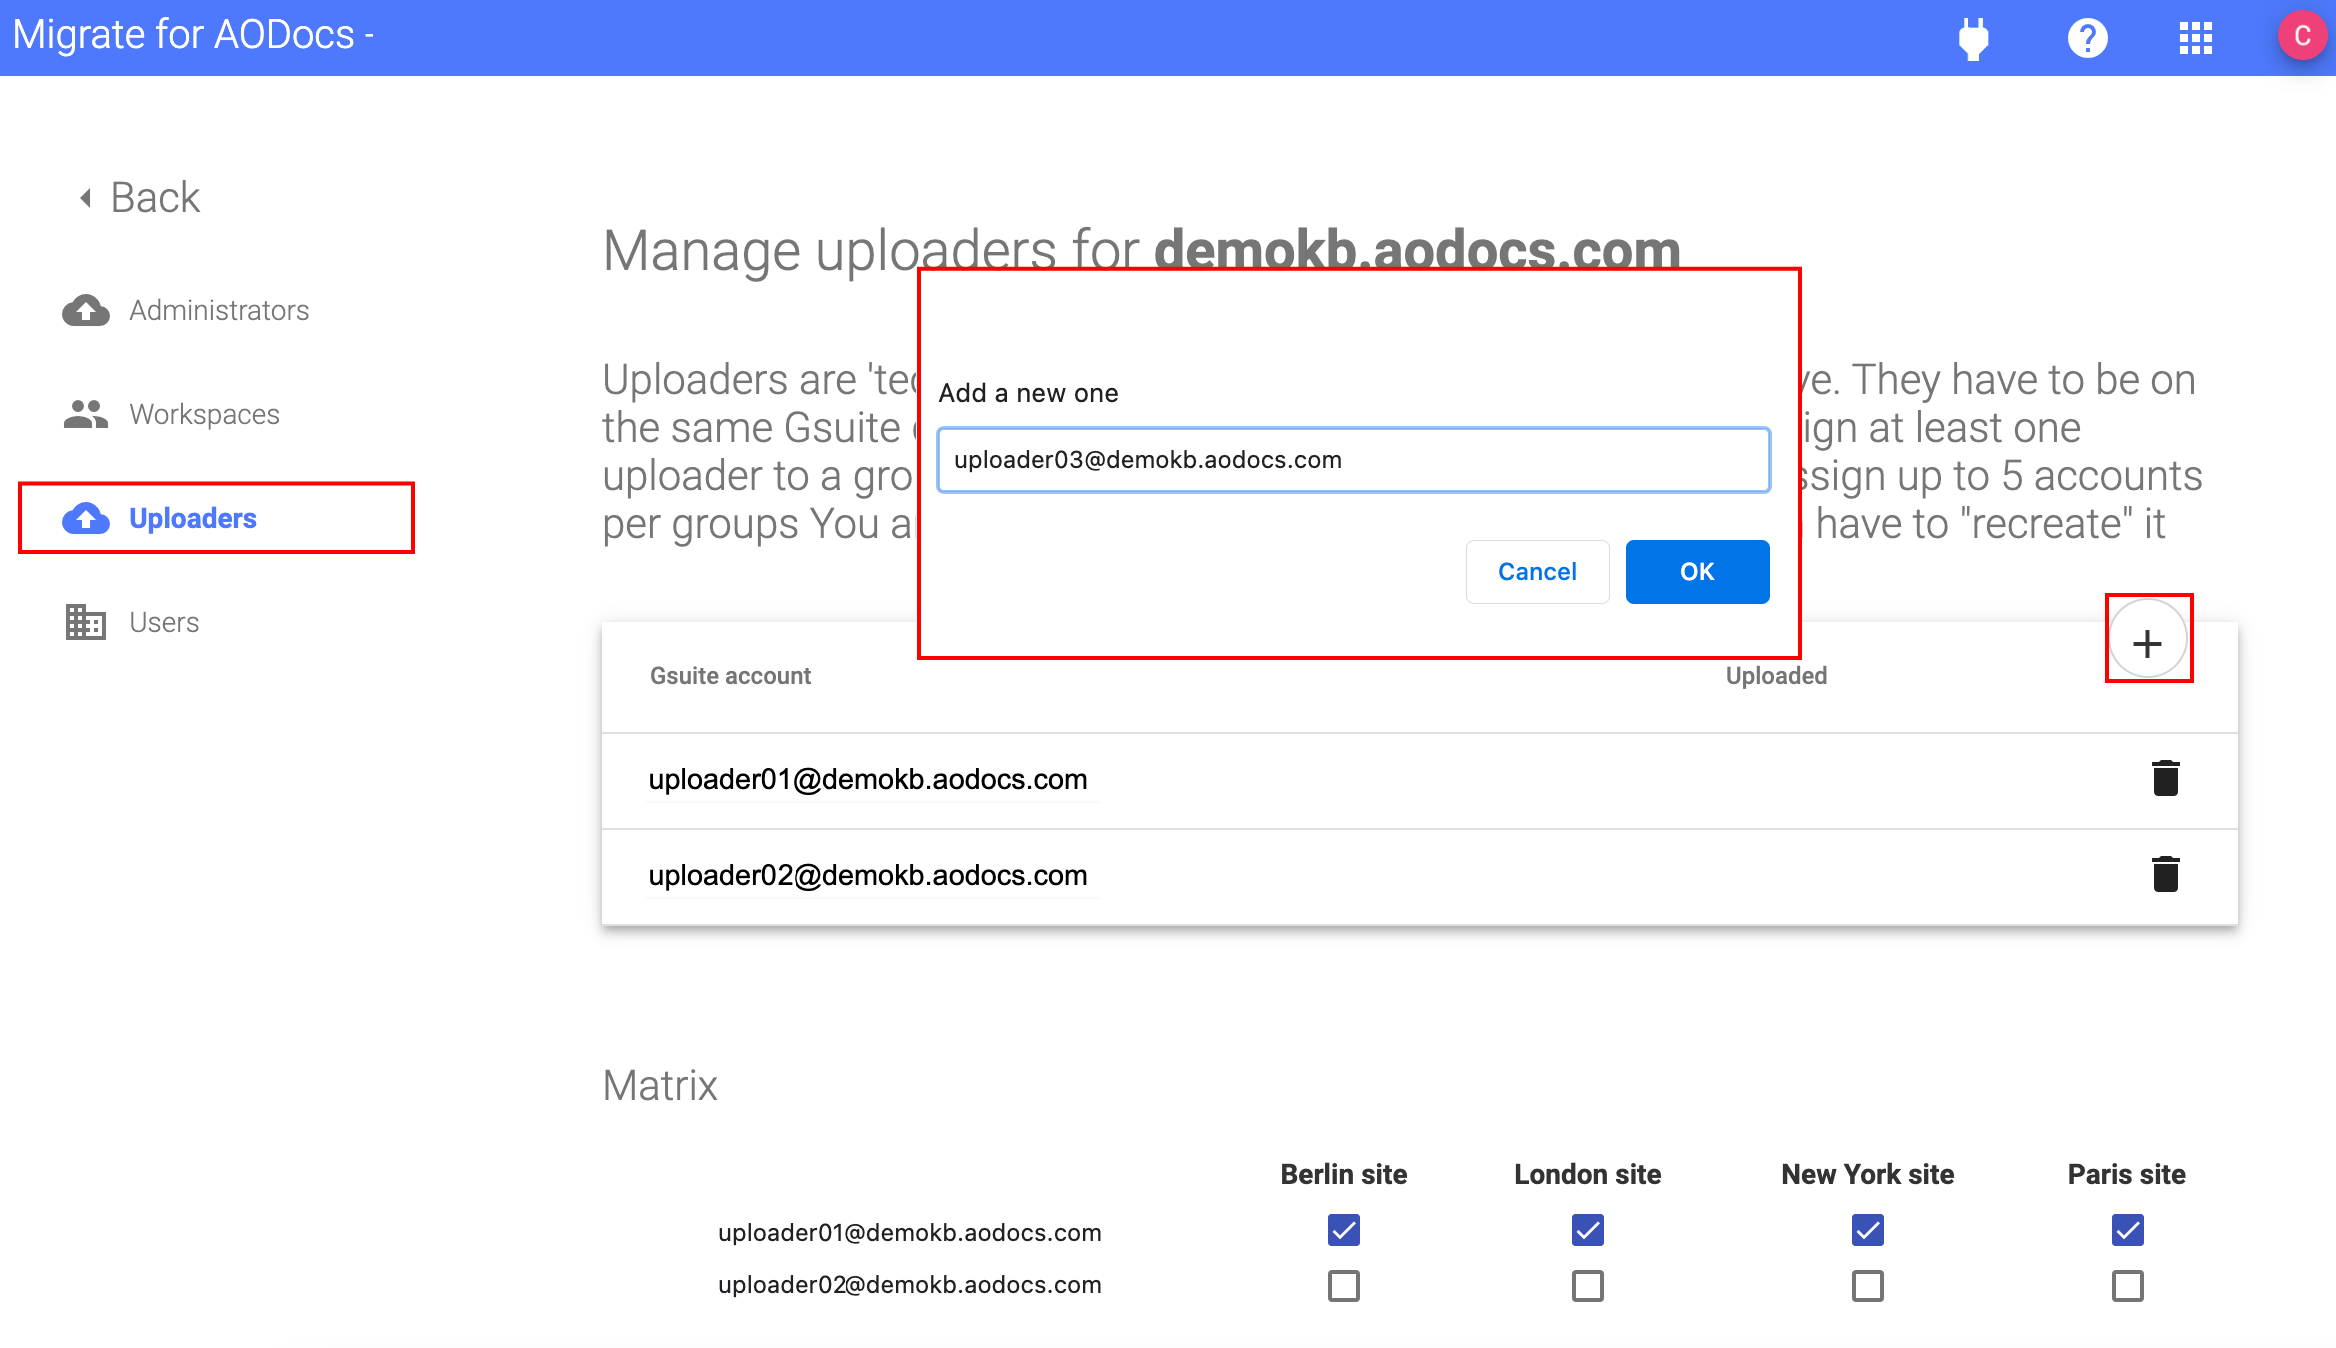This screenshot has width=2336, height=1348.
Task: Check Berlin site for uploader02
Action: point(1343,1285)
